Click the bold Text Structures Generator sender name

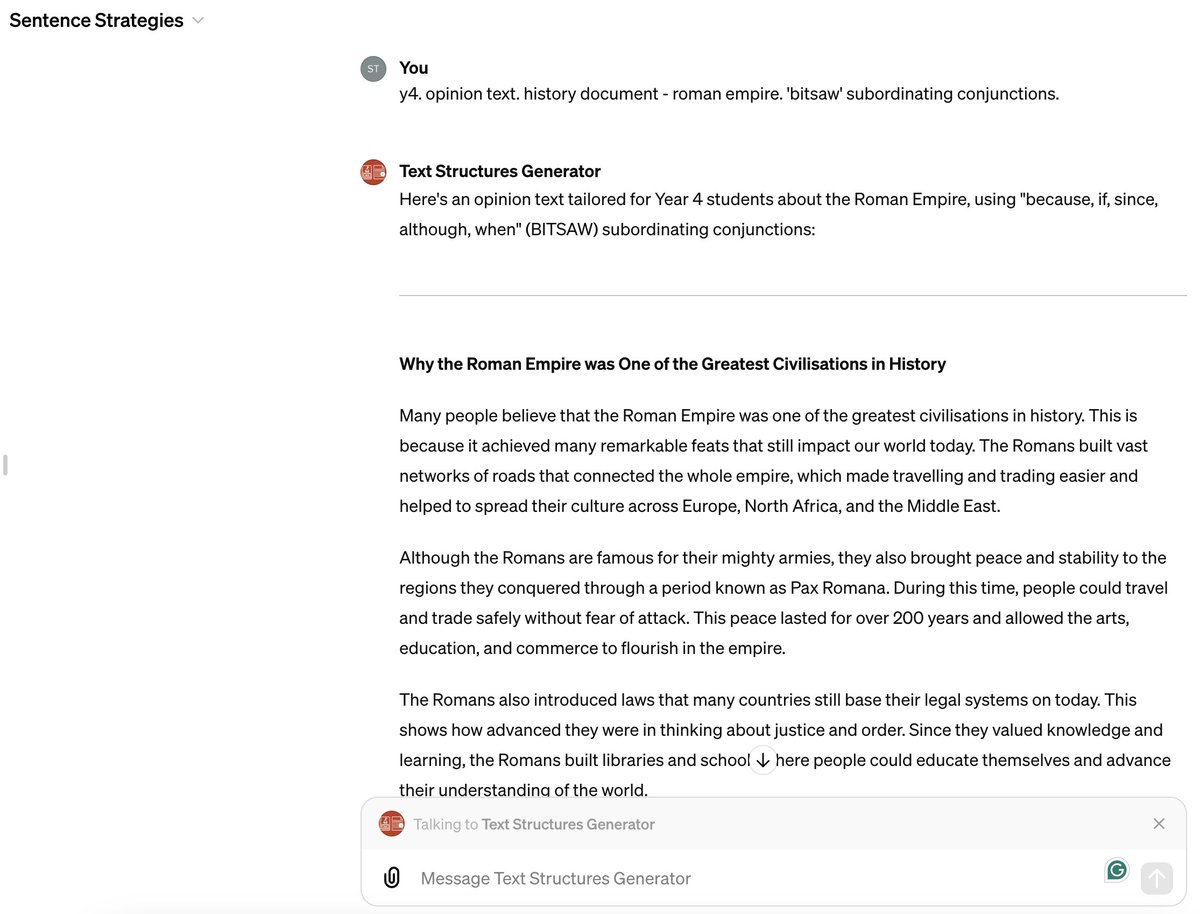(500, 171)
